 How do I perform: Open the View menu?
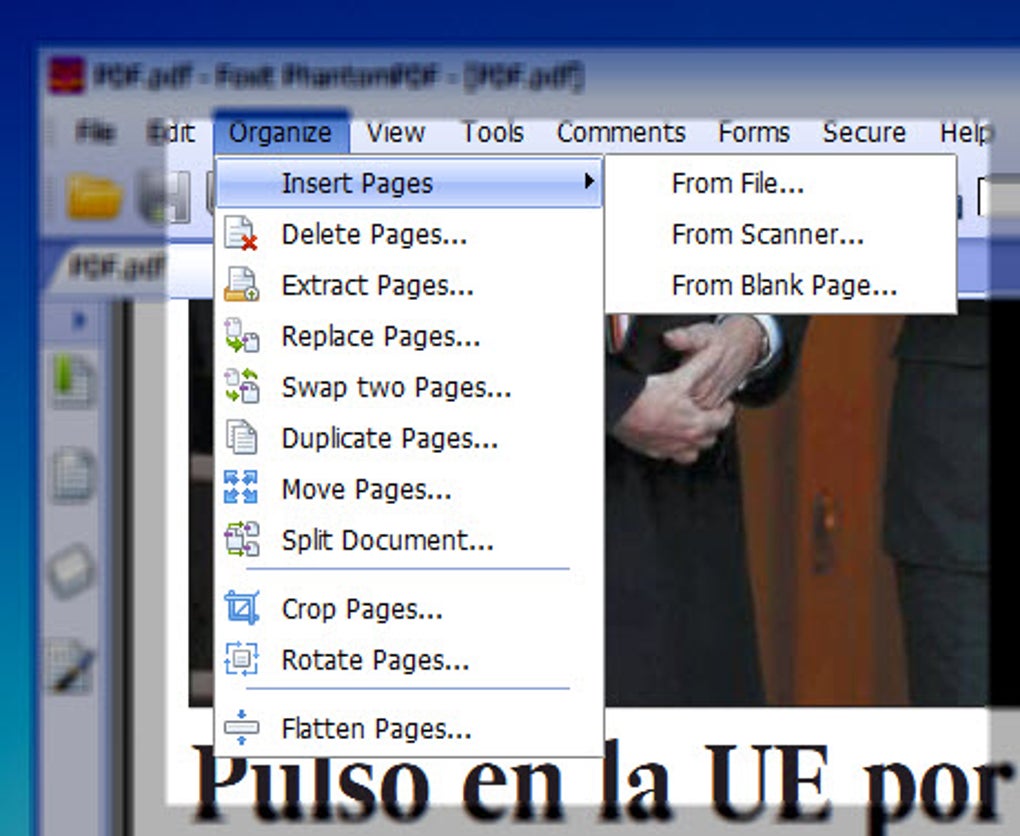(x=394, y=132)
